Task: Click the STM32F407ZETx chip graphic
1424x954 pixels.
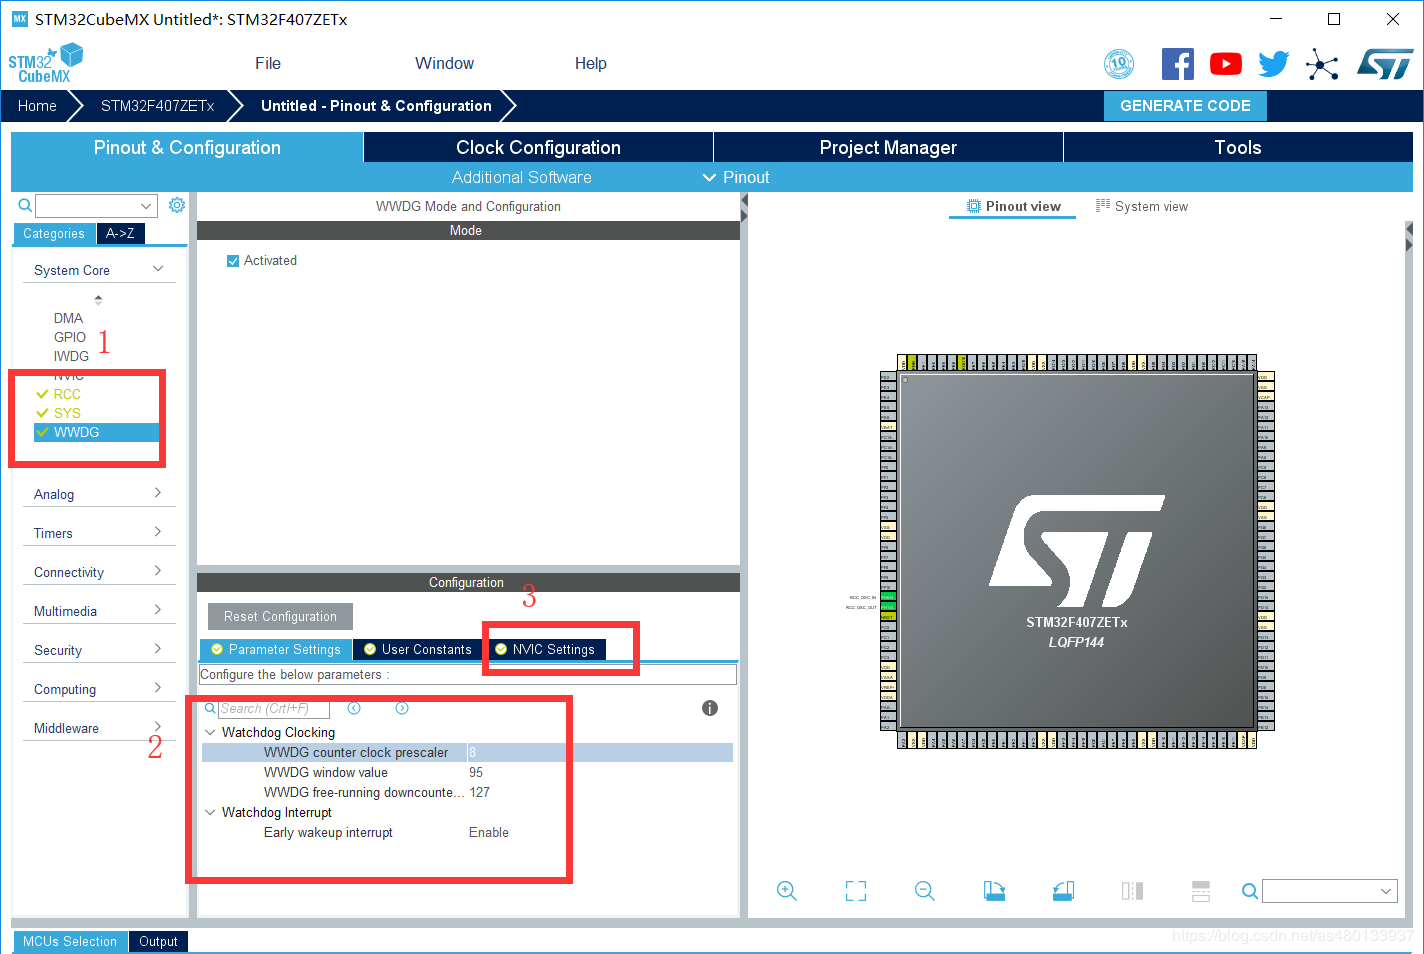Action: 1077,551
